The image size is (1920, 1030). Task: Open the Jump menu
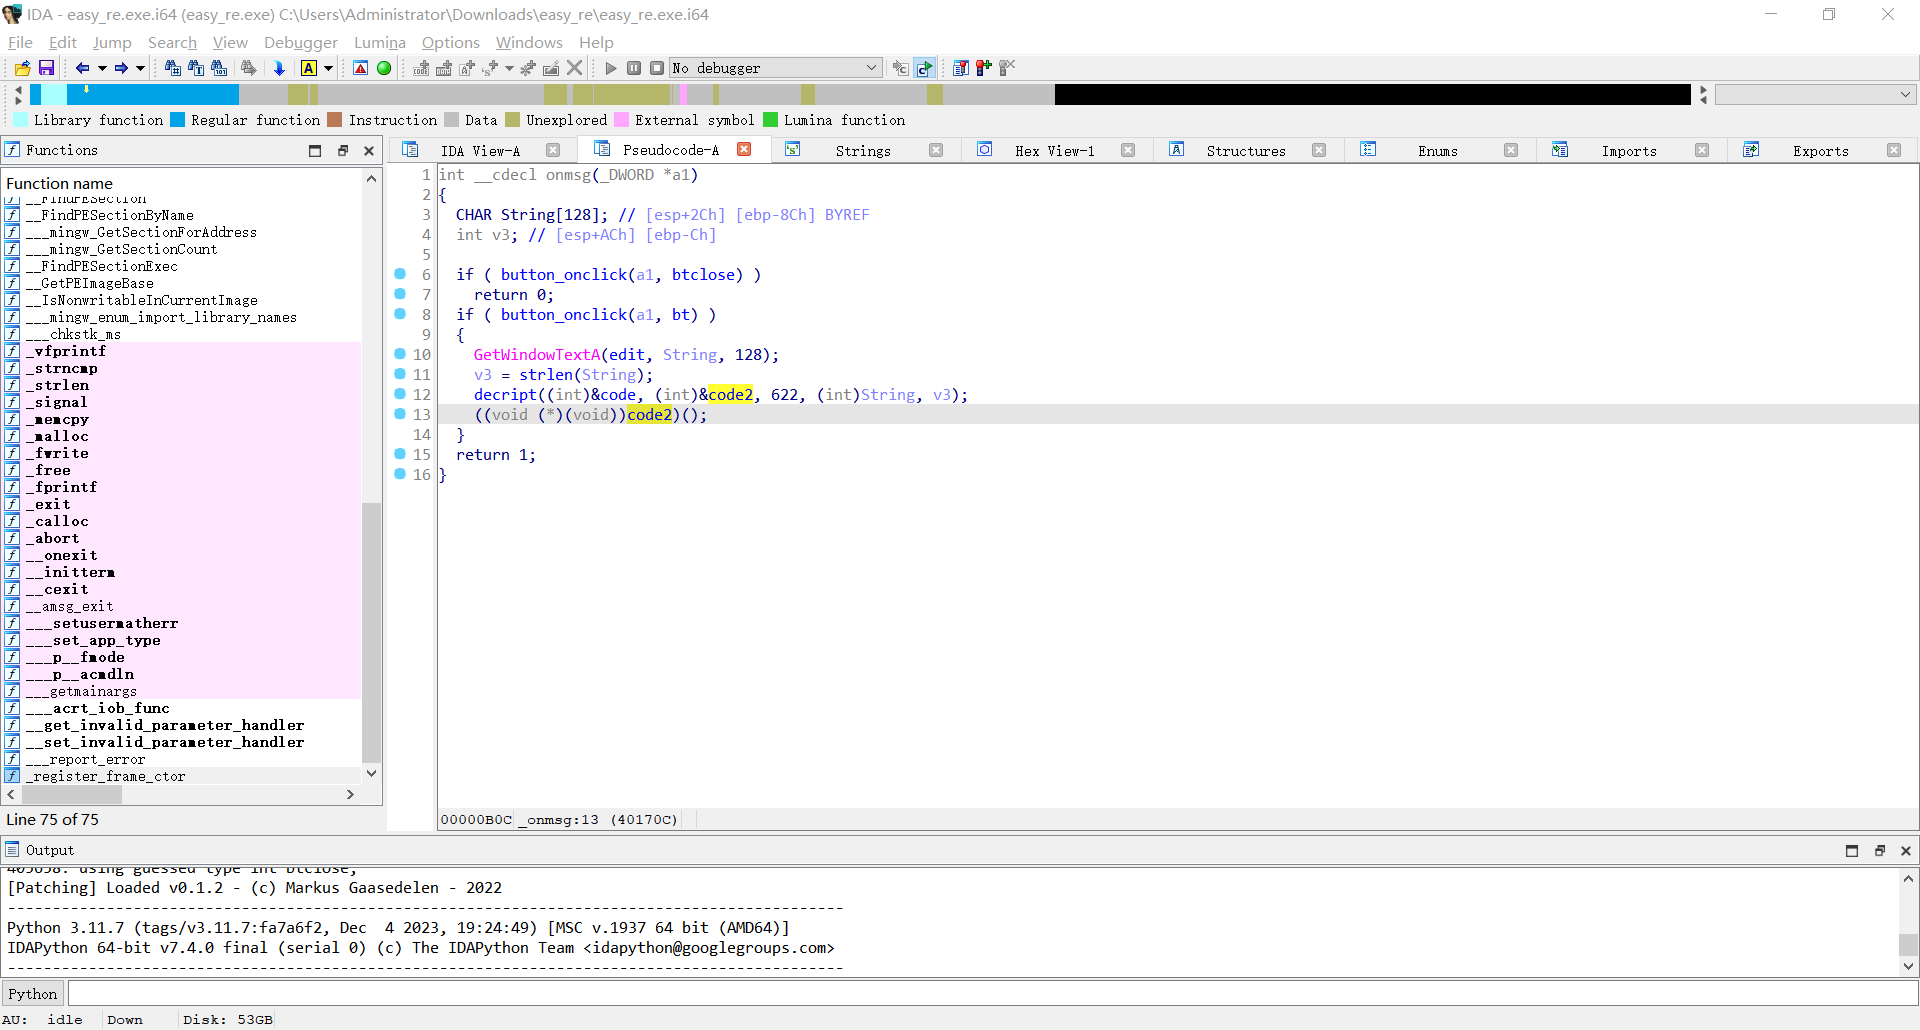(112, 42)
